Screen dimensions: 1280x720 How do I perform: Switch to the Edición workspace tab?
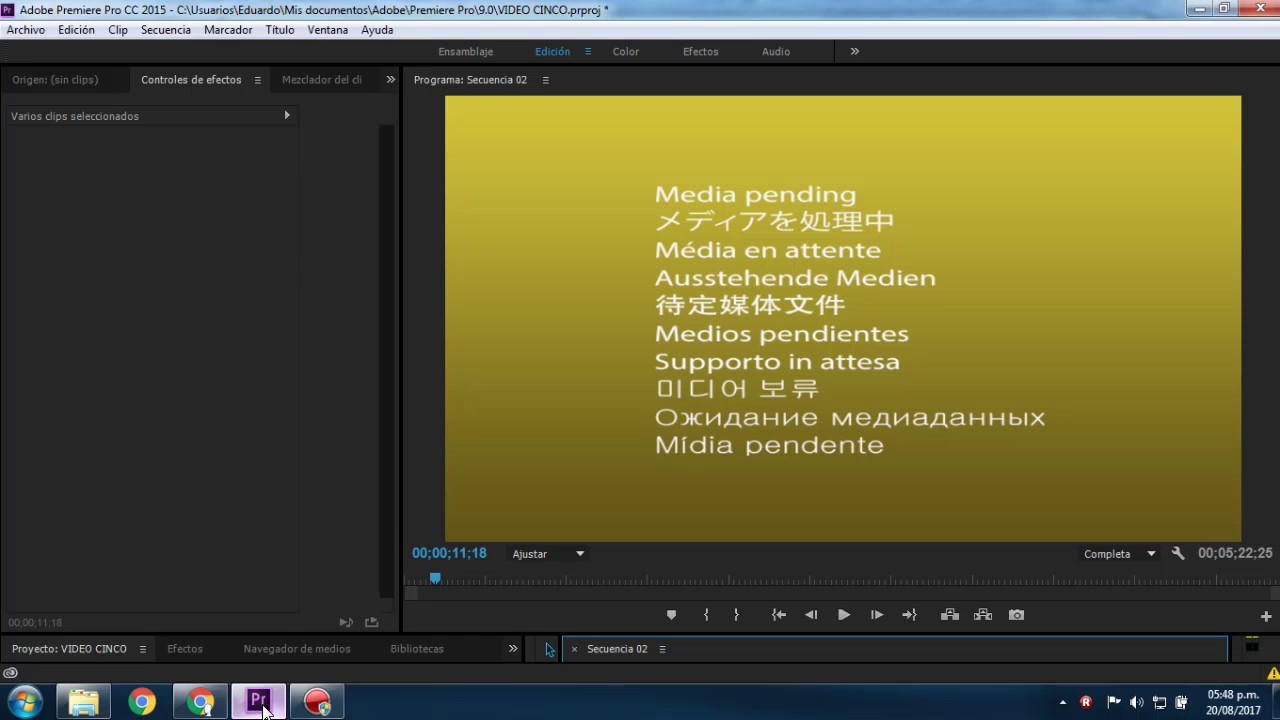point(552,51)
